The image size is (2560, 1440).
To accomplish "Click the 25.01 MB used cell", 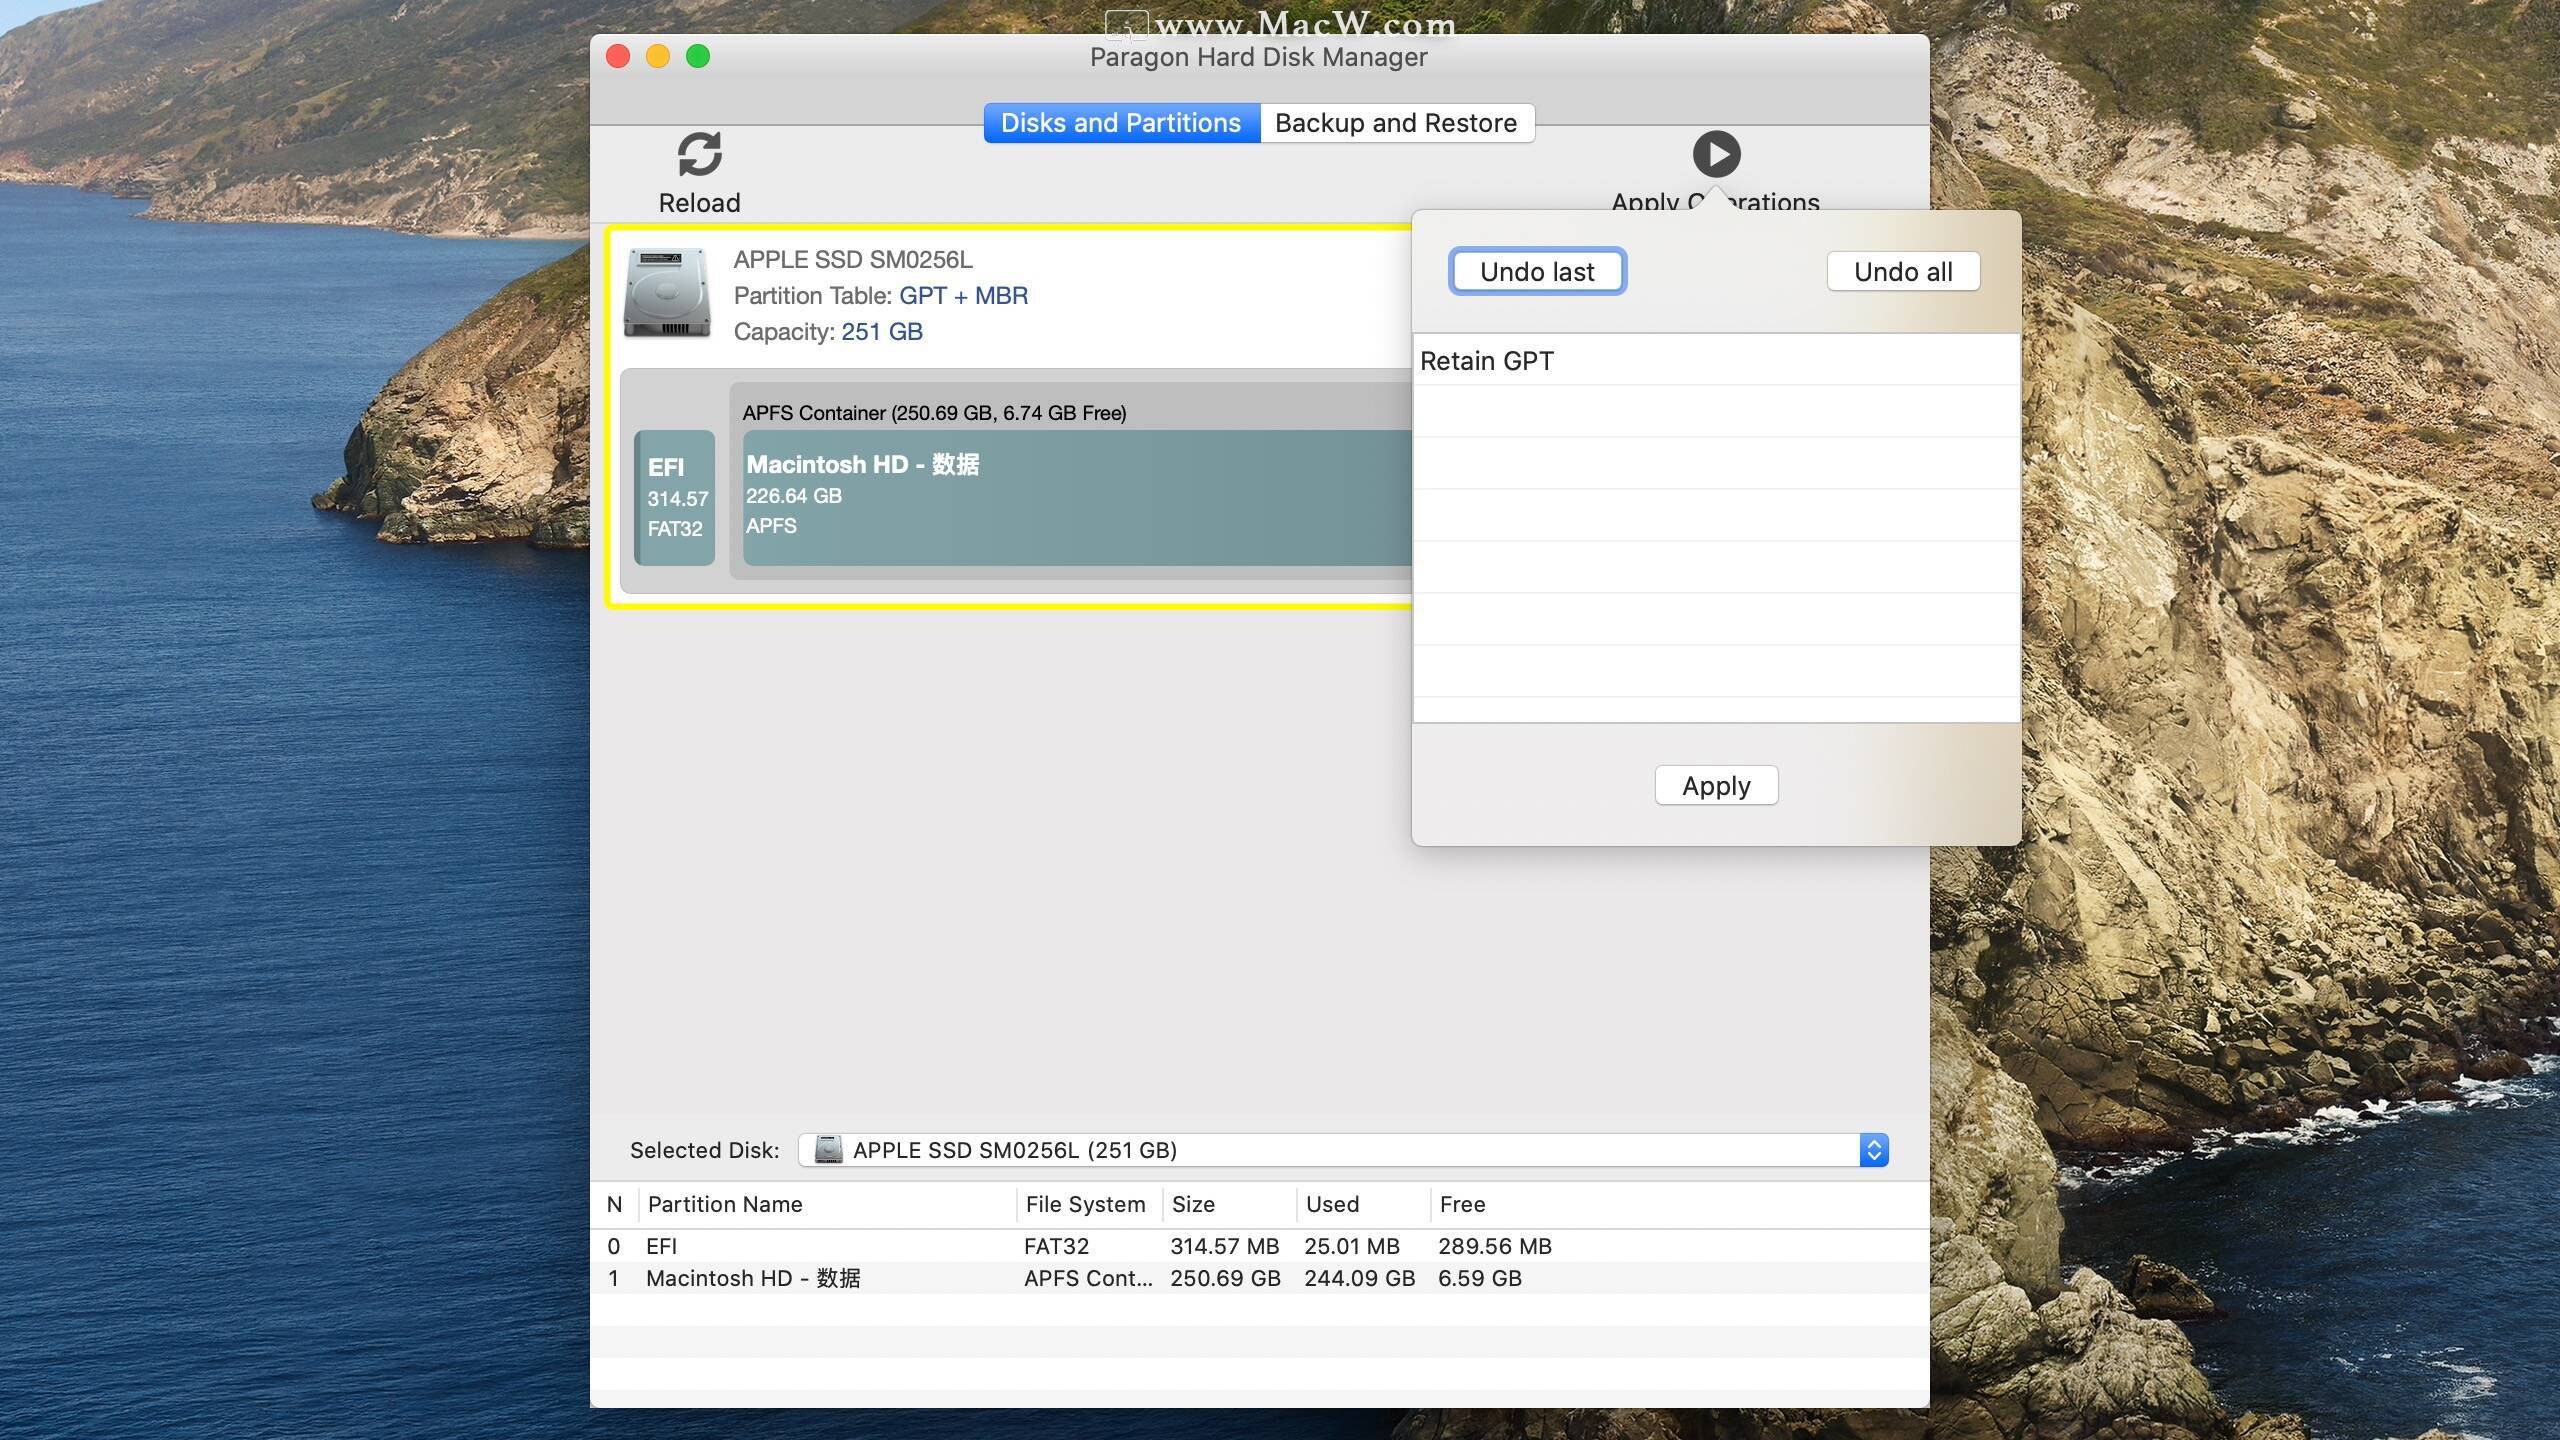I will 1351,1246.
